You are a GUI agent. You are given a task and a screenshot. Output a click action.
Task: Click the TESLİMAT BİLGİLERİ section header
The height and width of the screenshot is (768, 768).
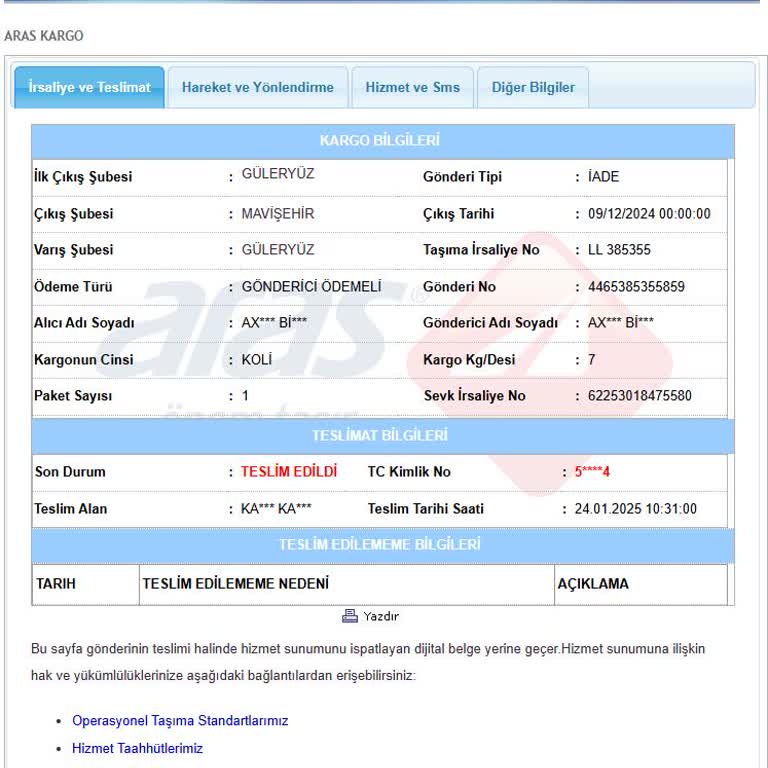380,435
